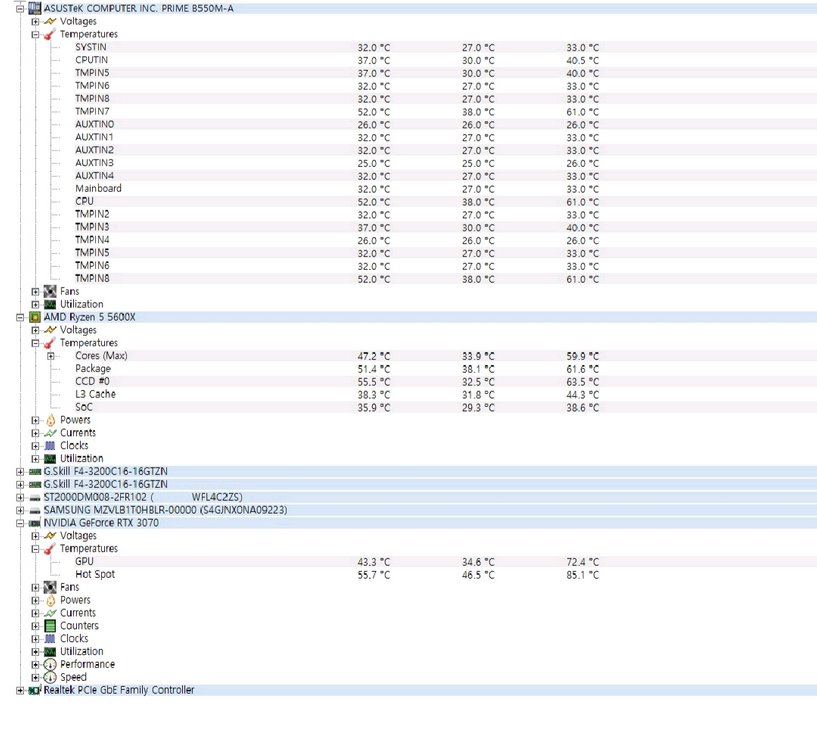This screenshot has width=817, height=750.
Task: Click thermometer icon under AMD Ryzen 5 5600X
Action: tap(50, 343)
